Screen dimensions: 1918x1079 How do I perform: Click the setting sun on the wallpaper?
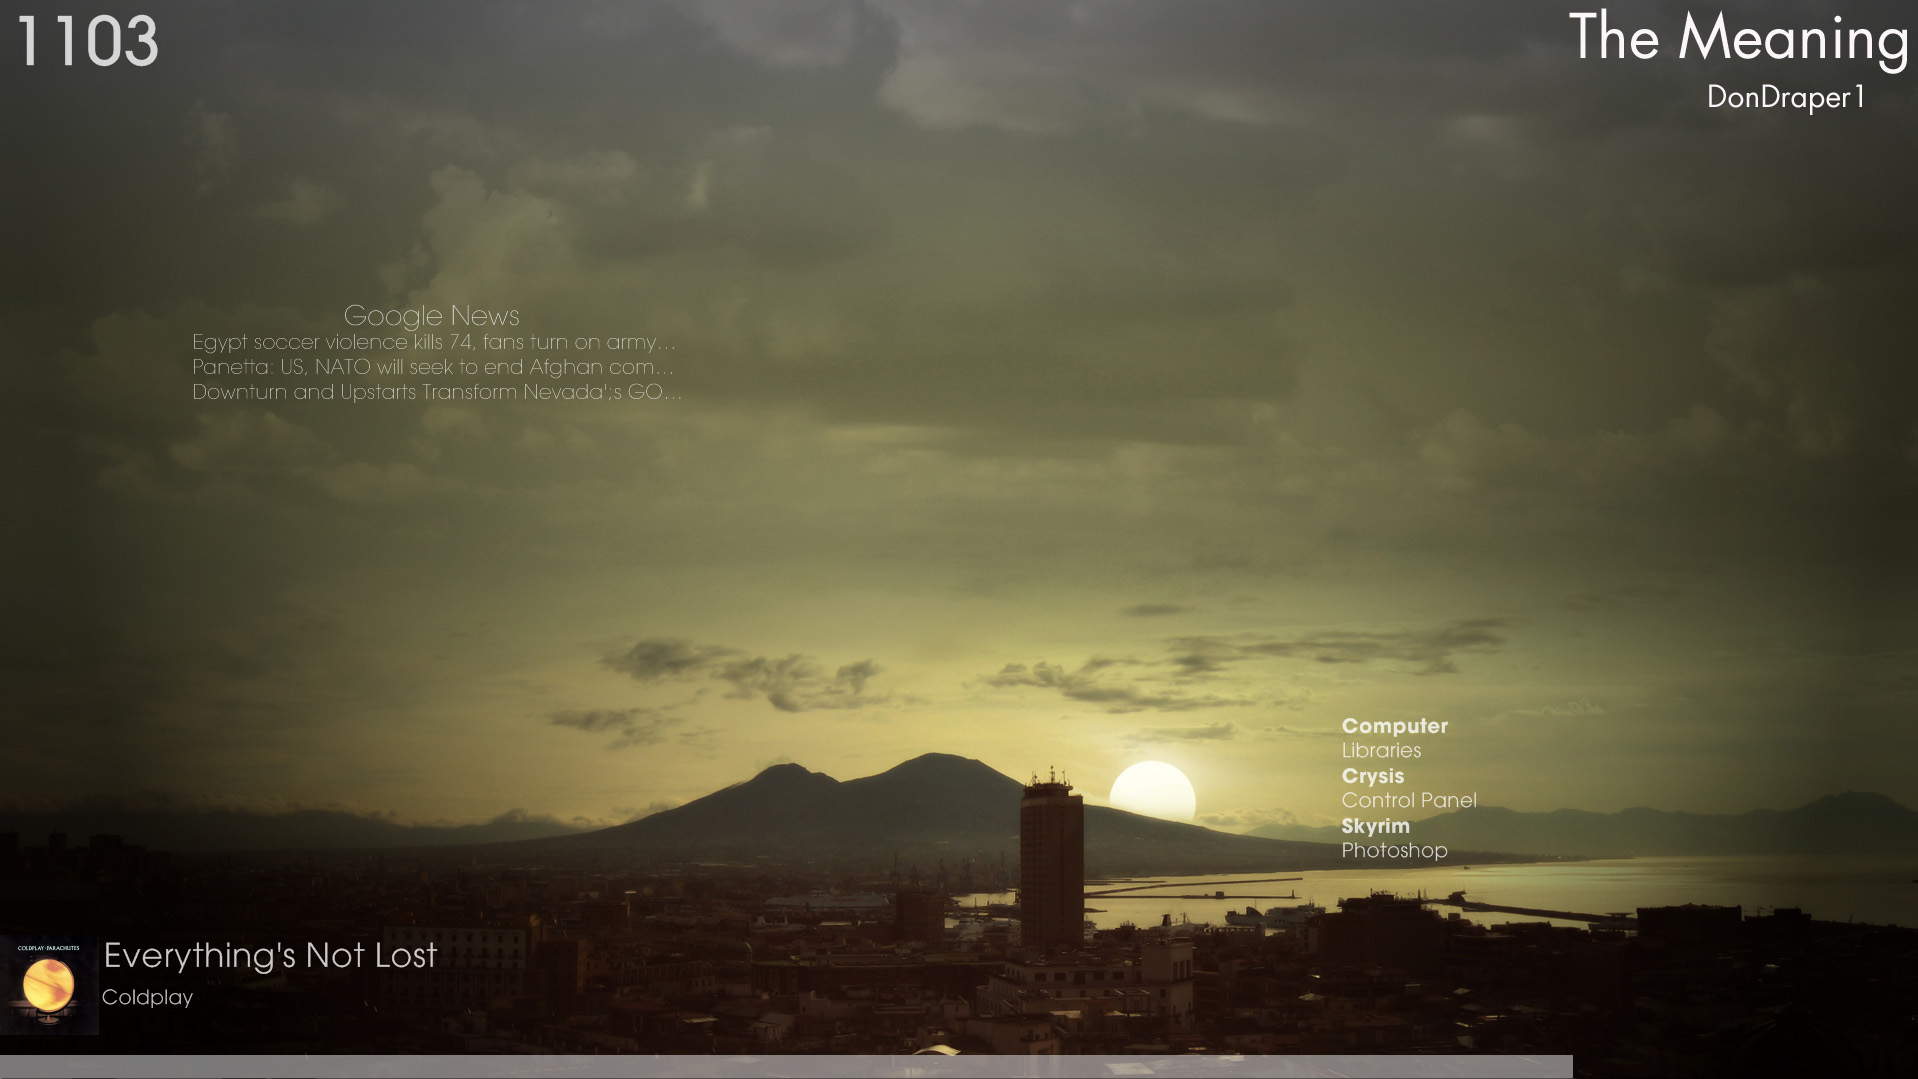[1152, 790]
